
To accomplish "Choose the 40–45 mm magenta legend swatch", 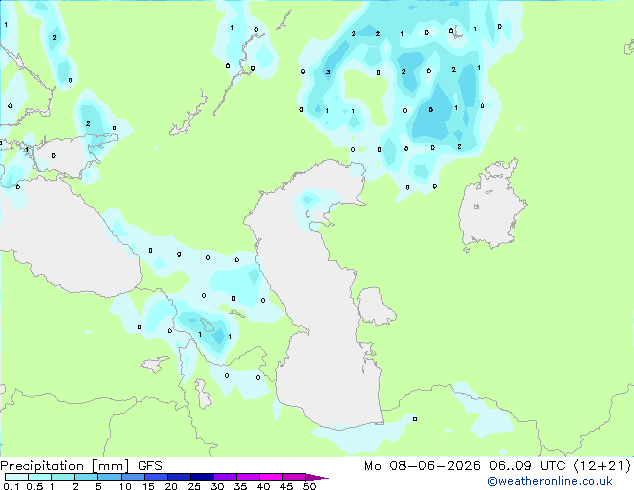I will point(271,477).
